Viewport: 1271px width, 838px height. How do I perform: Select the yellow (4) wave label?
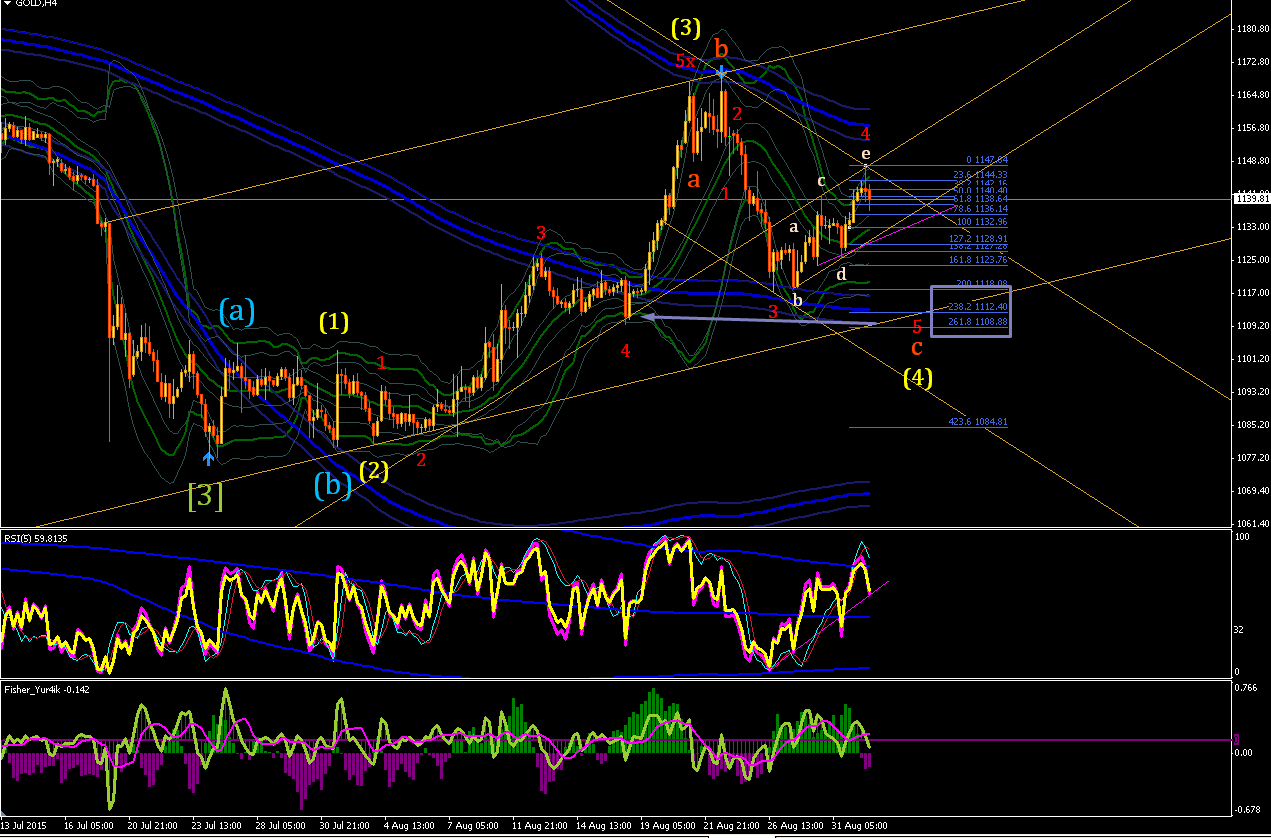pyautogui.click(x=918, y=378)
